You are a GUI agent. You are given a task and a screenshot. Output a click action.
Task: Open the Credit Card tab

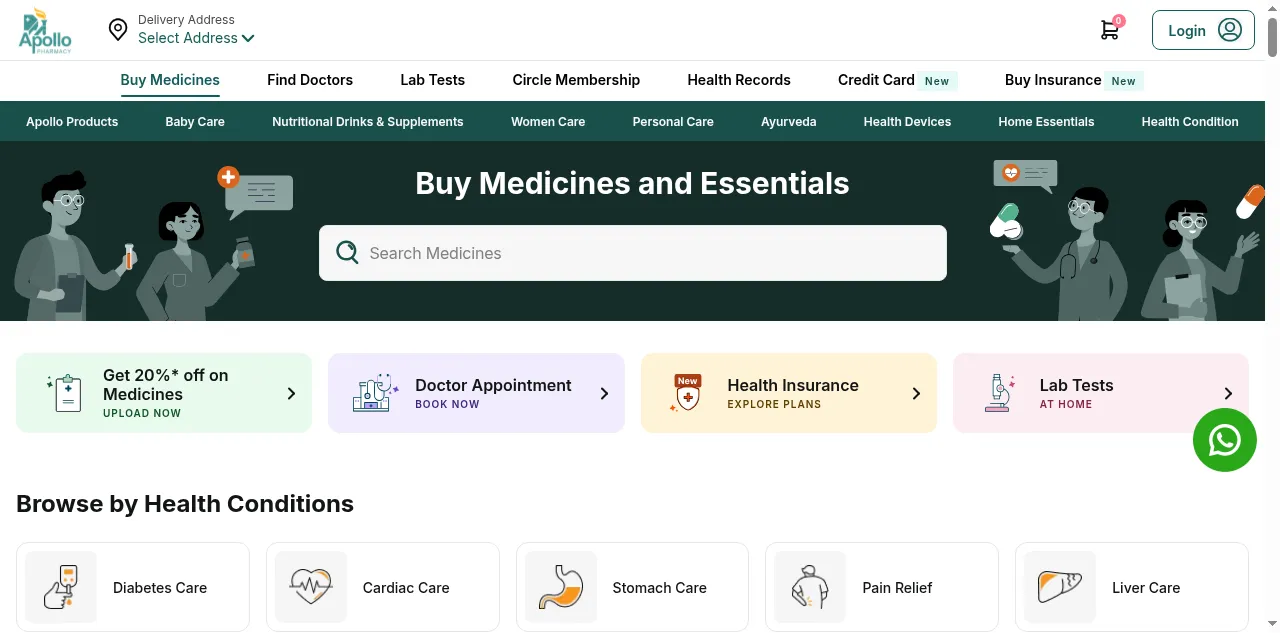click(x=876, y=80)
